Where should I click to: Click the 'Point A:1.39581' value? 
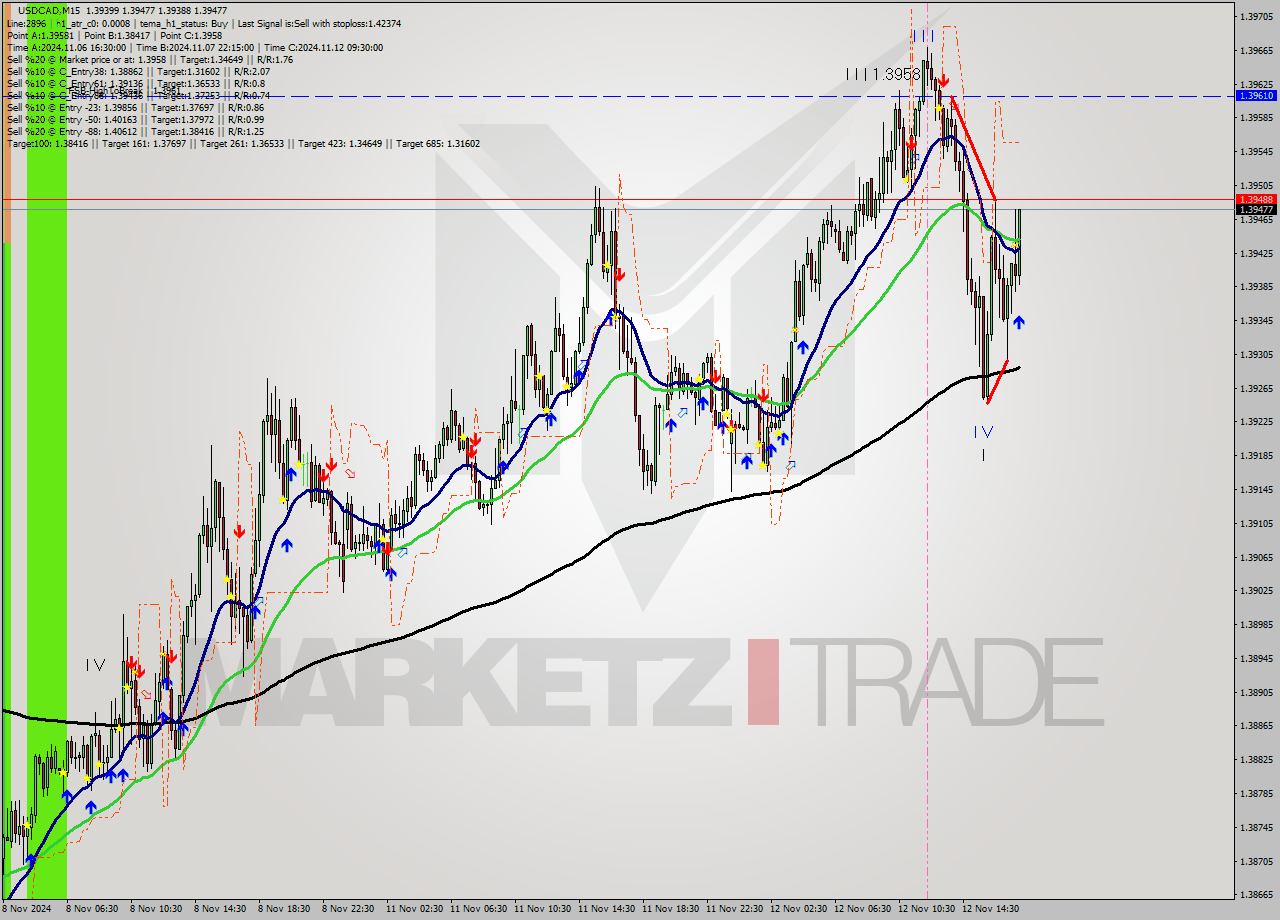pyautogui.click(x=40, y=35)
